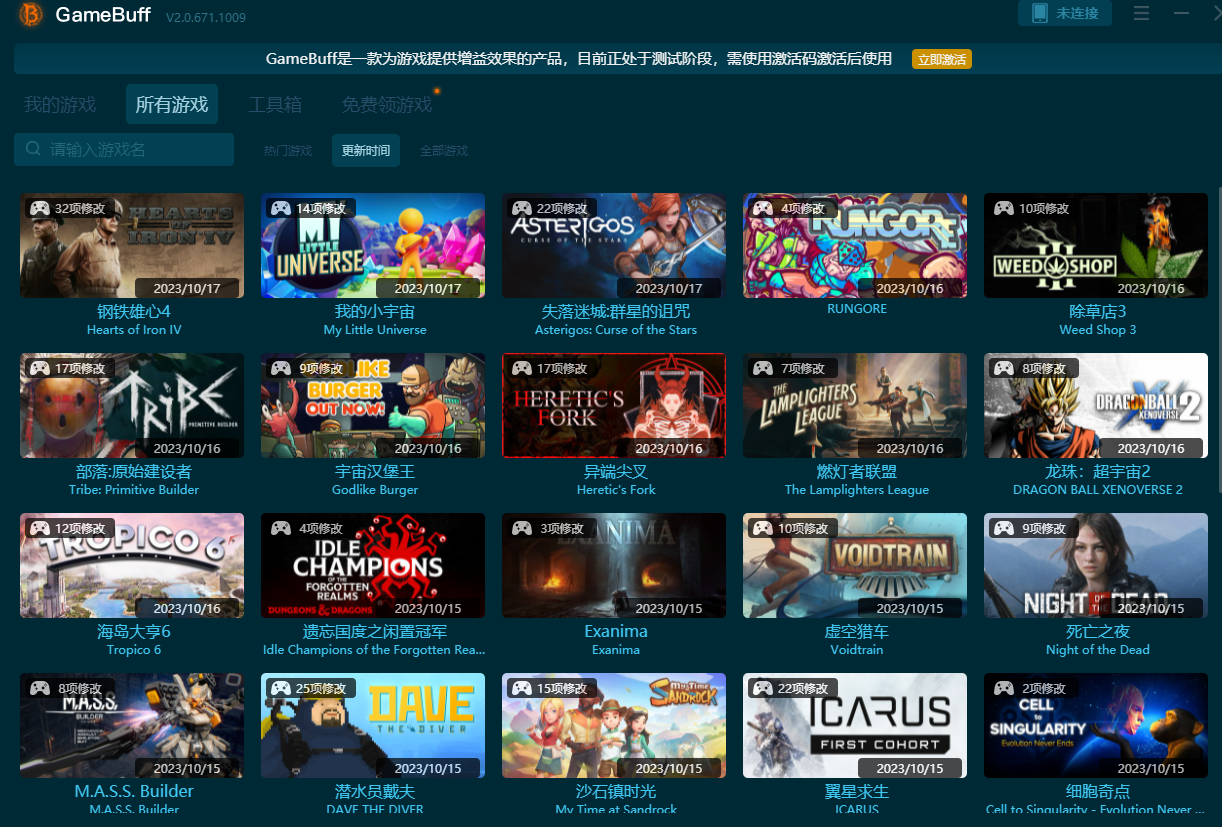Open the ICARUS First Cohort thumbnail
The image size is (1222, 827).
point(855,726)
